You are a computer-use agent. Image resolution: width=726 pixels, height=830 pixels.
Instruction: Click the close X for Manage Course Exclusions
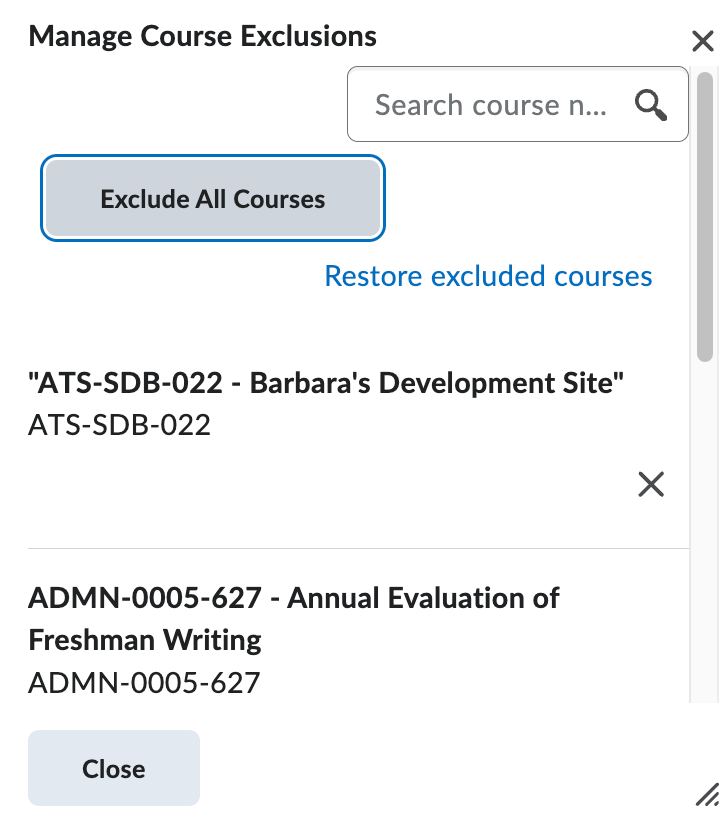click(x=703, y=40)
